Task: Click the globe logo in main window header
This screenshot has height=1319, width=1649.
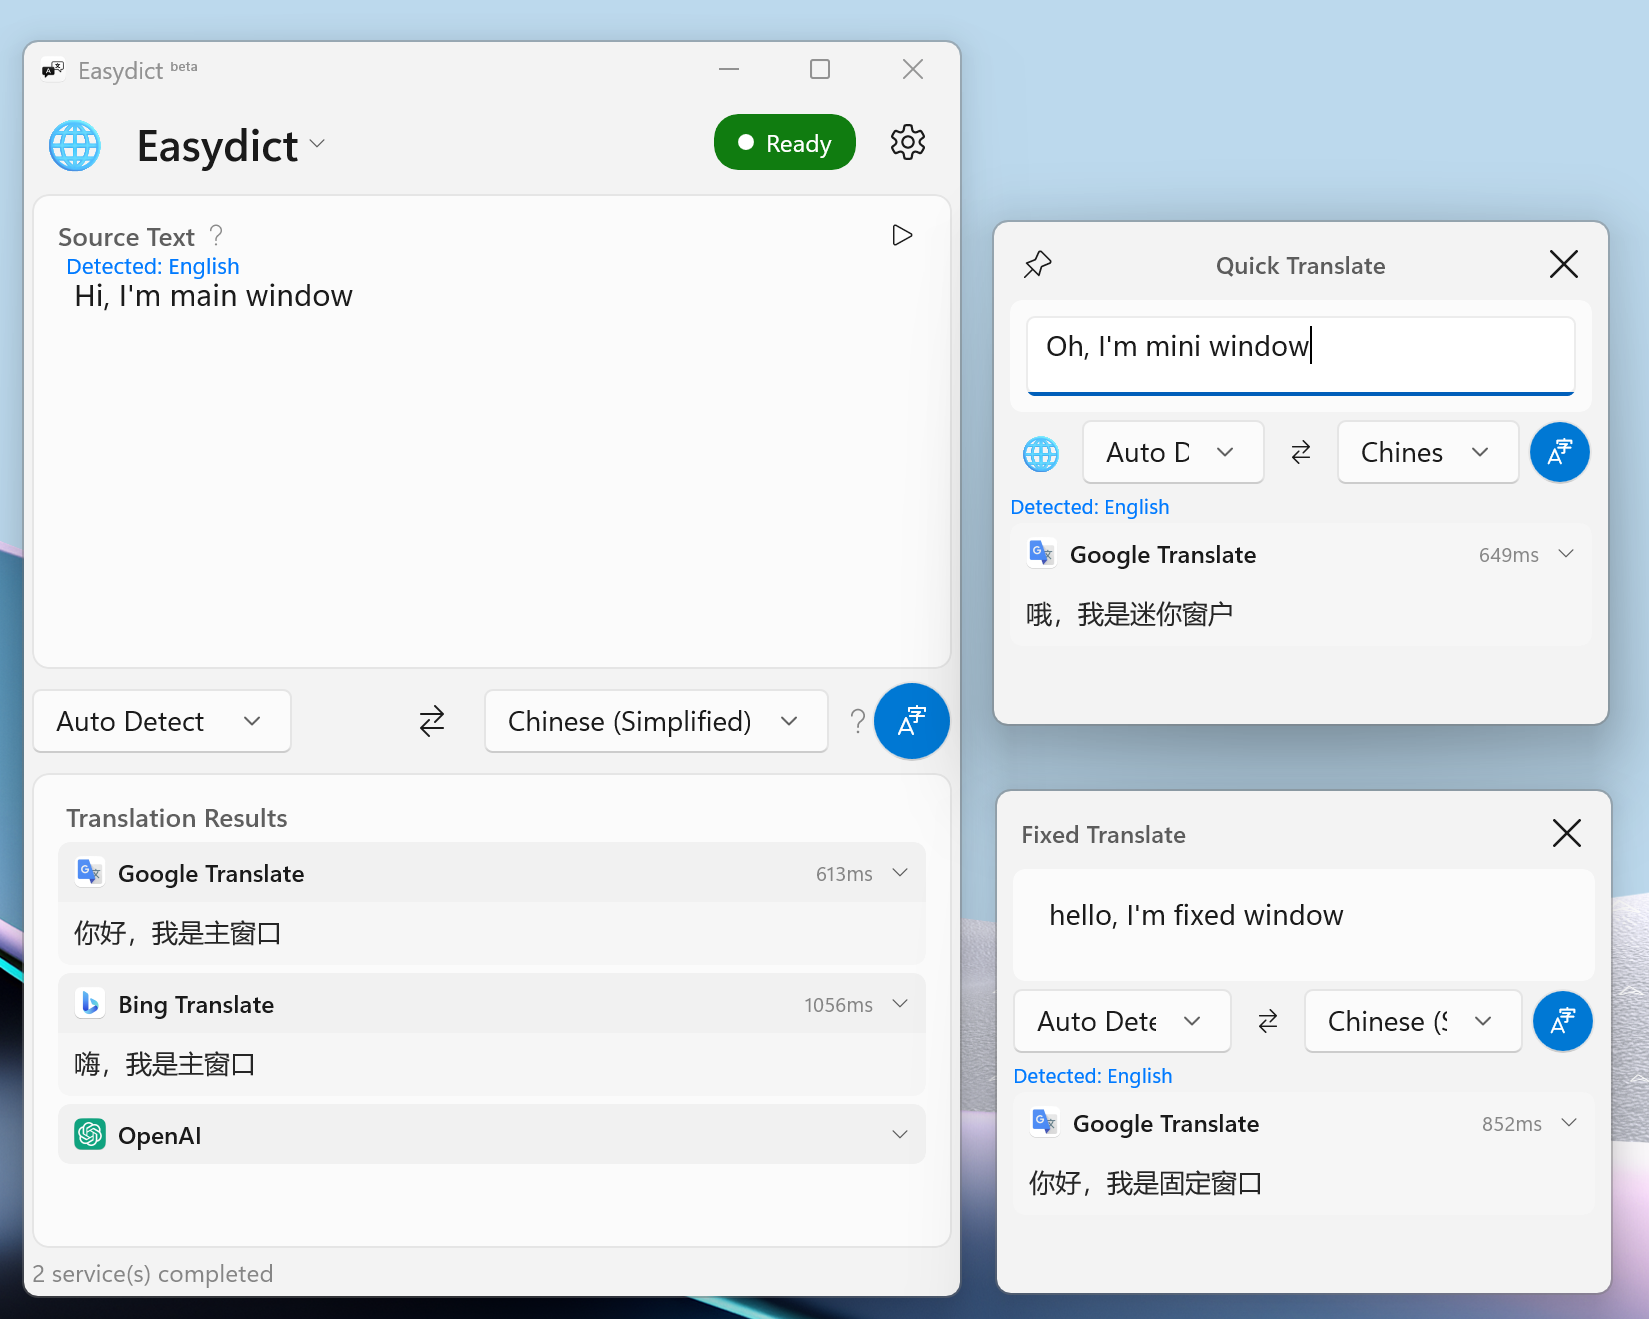Action: pyautogui.click(x=75, y=146)
